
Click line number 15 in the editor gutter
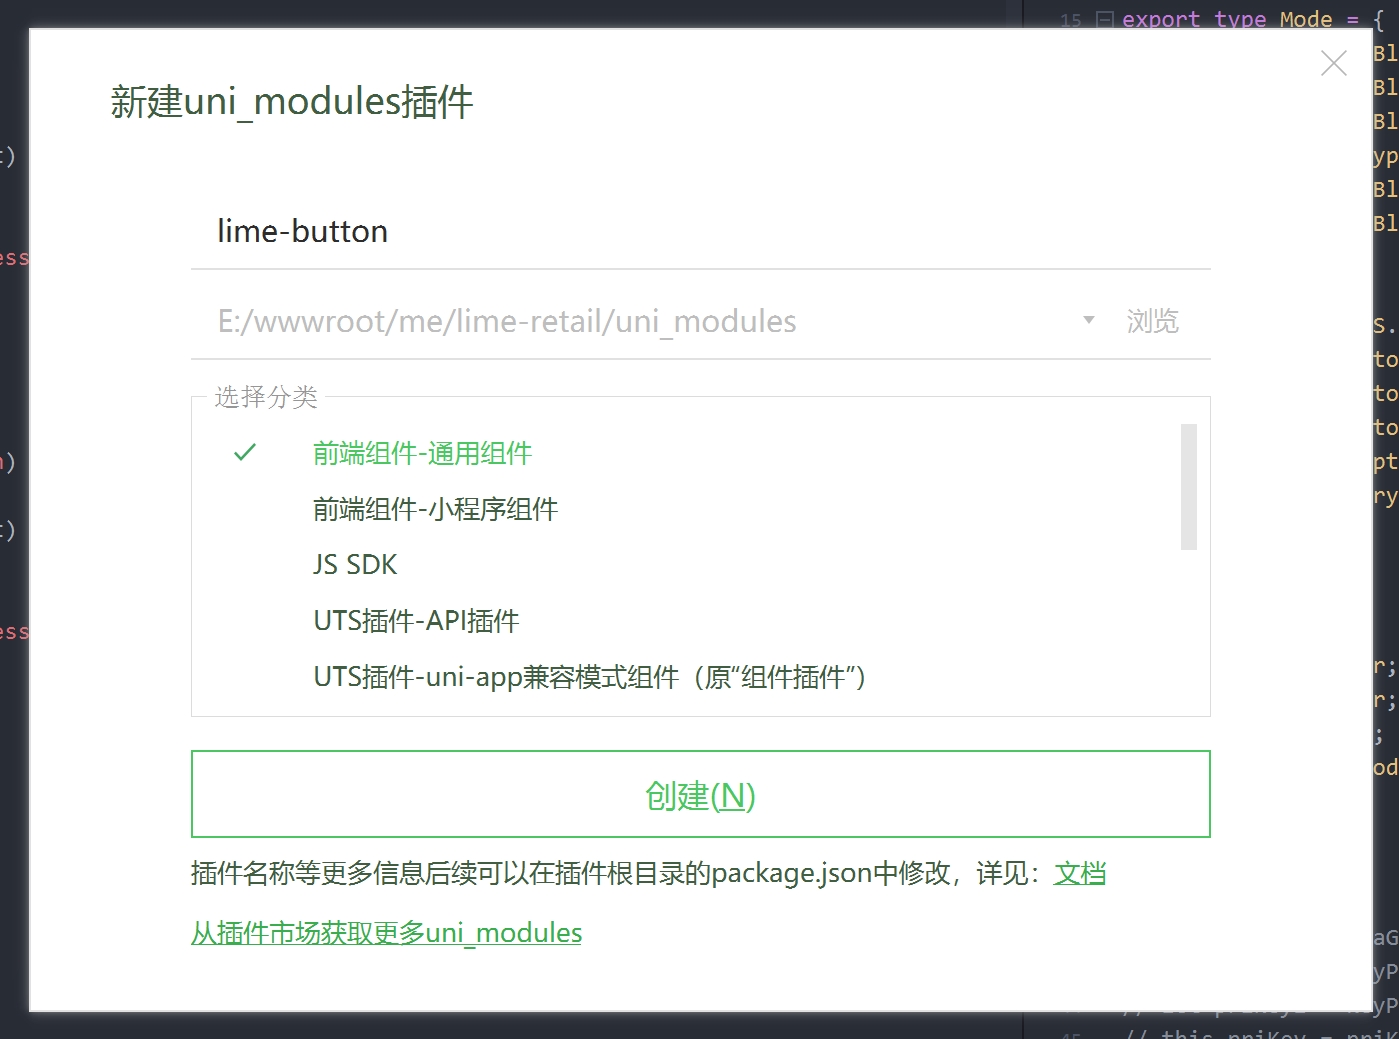click(1070, 20)
